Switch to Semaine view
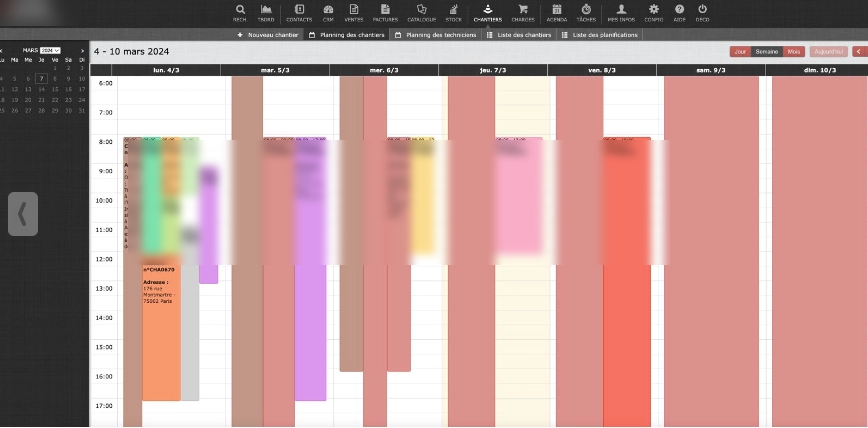868x428 pixels. [767, 51]
